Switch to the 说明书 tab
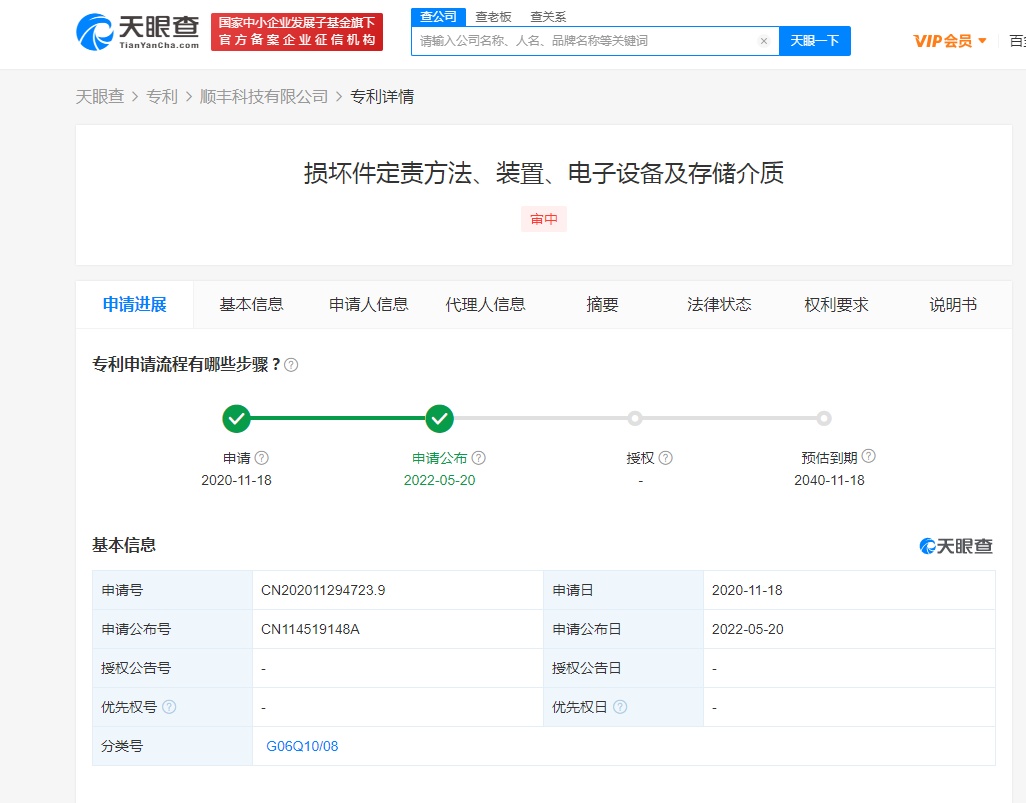This screenshot has width=1026, height=803. click(x=953, y=304)
